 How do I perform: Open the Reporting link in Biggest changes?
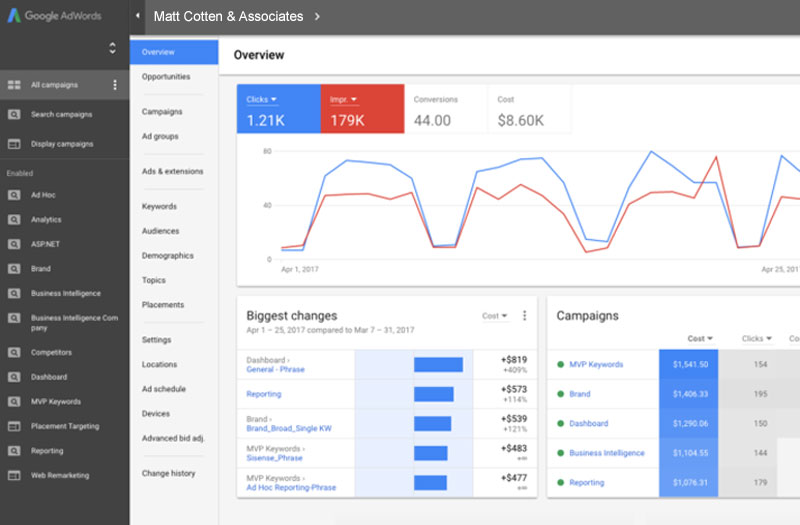pos(263,394)
